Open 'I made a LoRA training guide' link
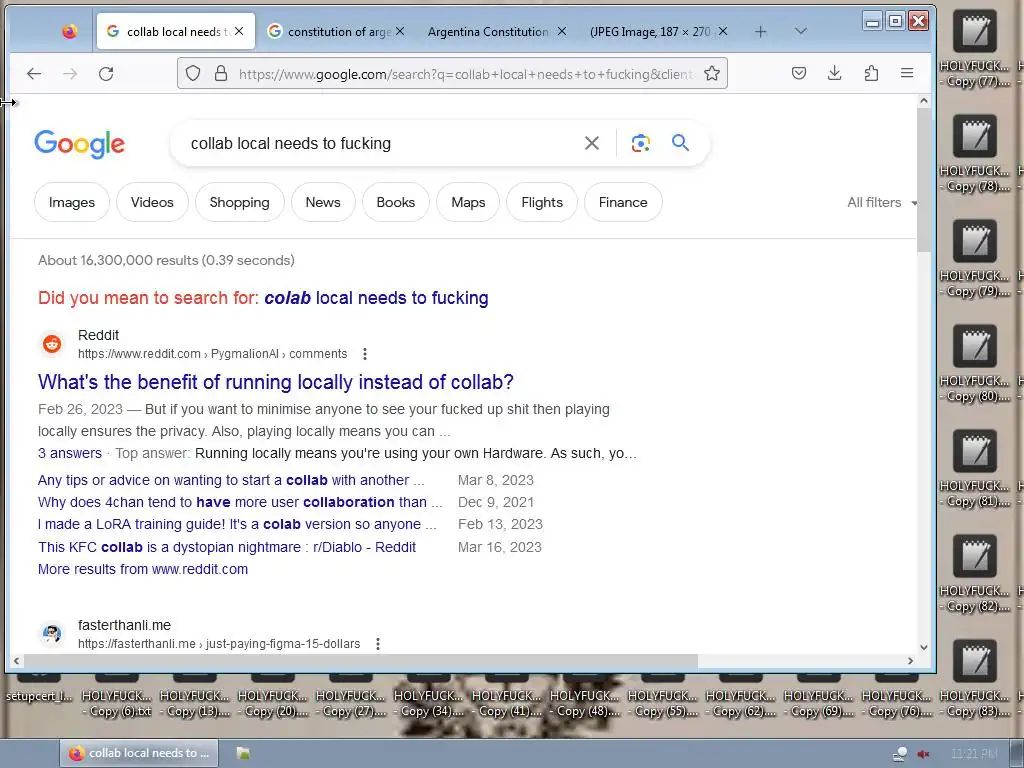1024x768 pixels. (x=237, y=524)
